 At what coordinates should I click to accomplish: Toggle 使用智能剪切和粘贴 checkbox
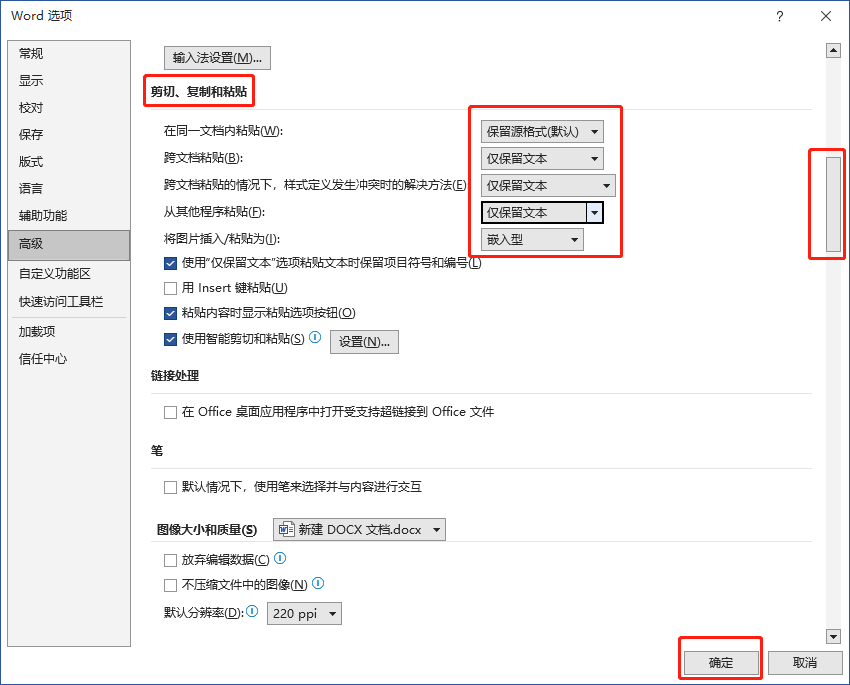point(170,339)
